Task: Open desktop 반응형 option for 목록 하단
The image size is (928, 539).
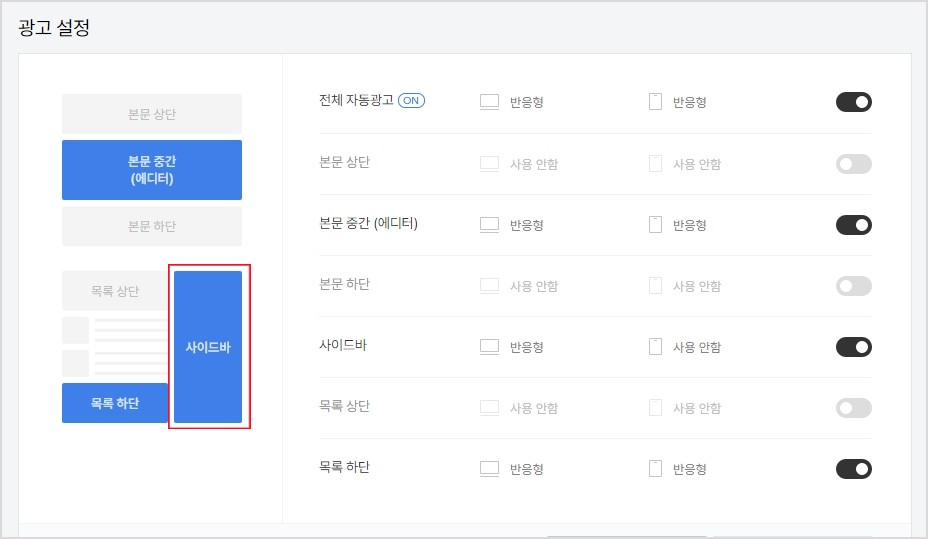Action: click(x=527, y=469)
